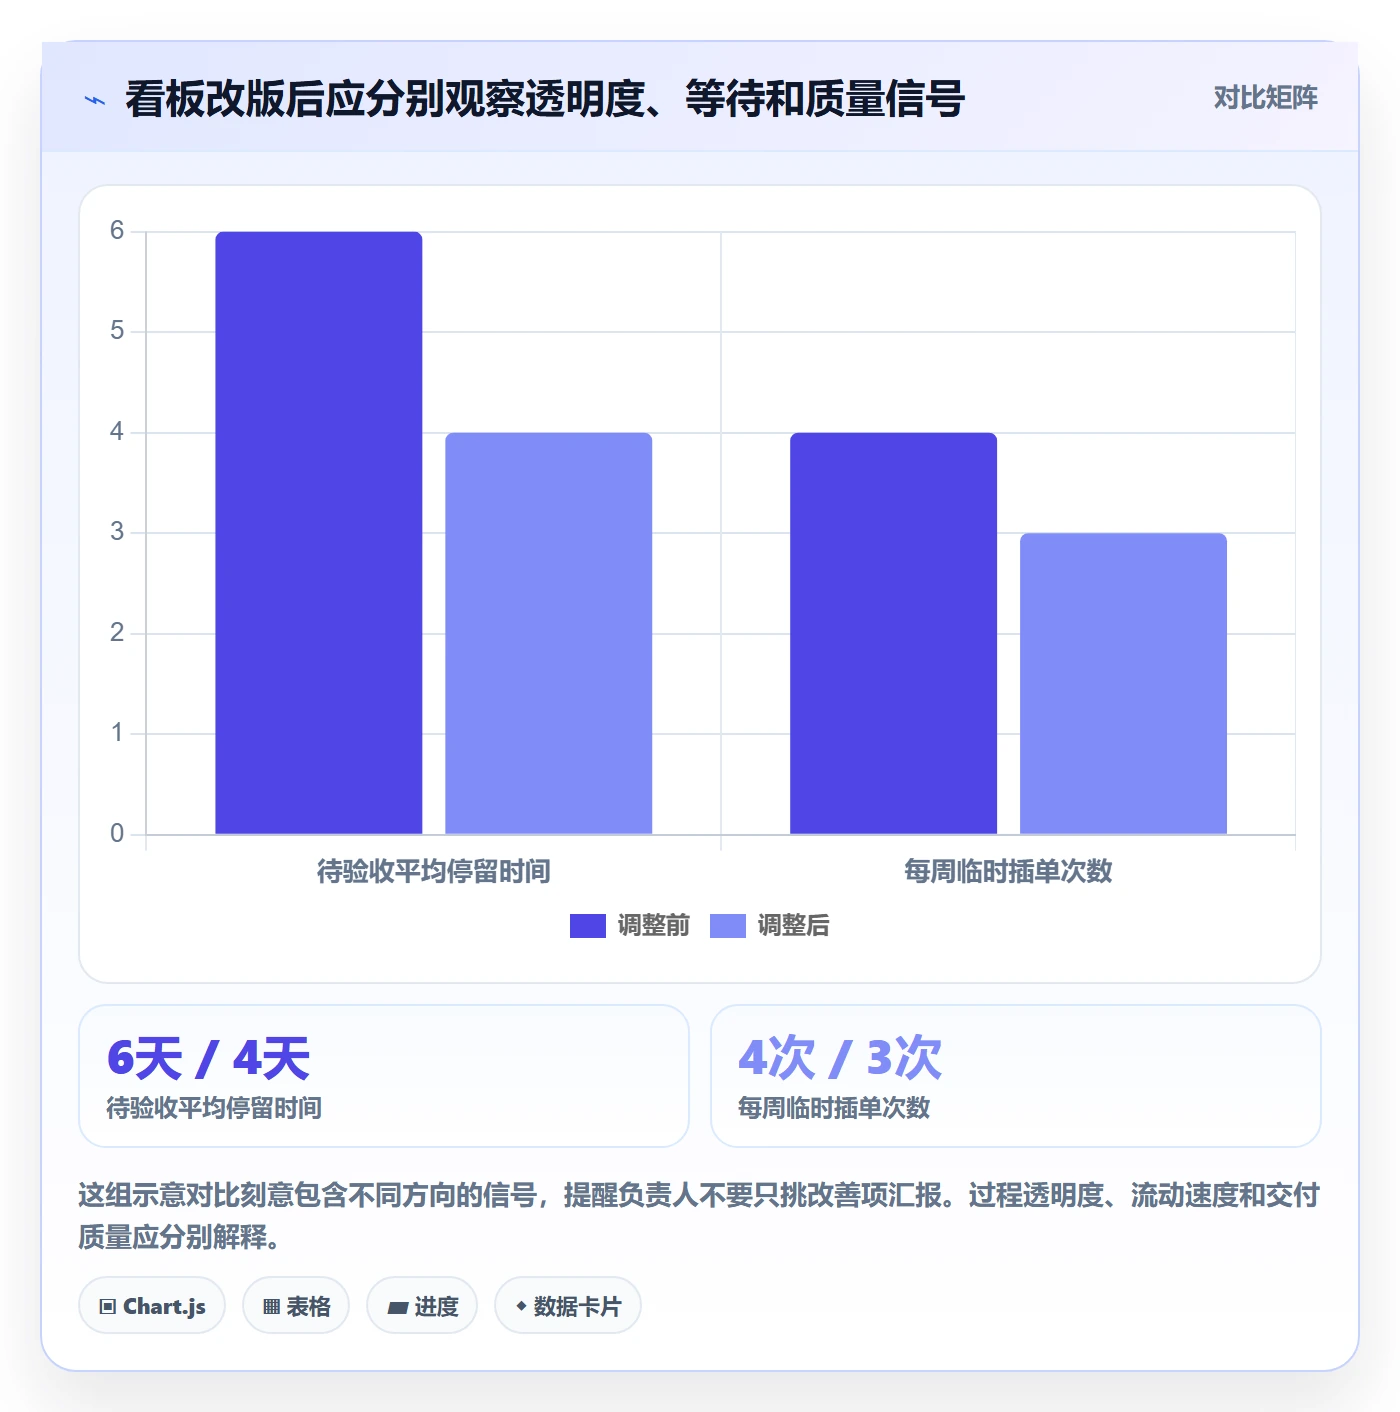Click the 4次 / 3次 value
Screen dimensions: 1400x1412
click(840, 1058)
